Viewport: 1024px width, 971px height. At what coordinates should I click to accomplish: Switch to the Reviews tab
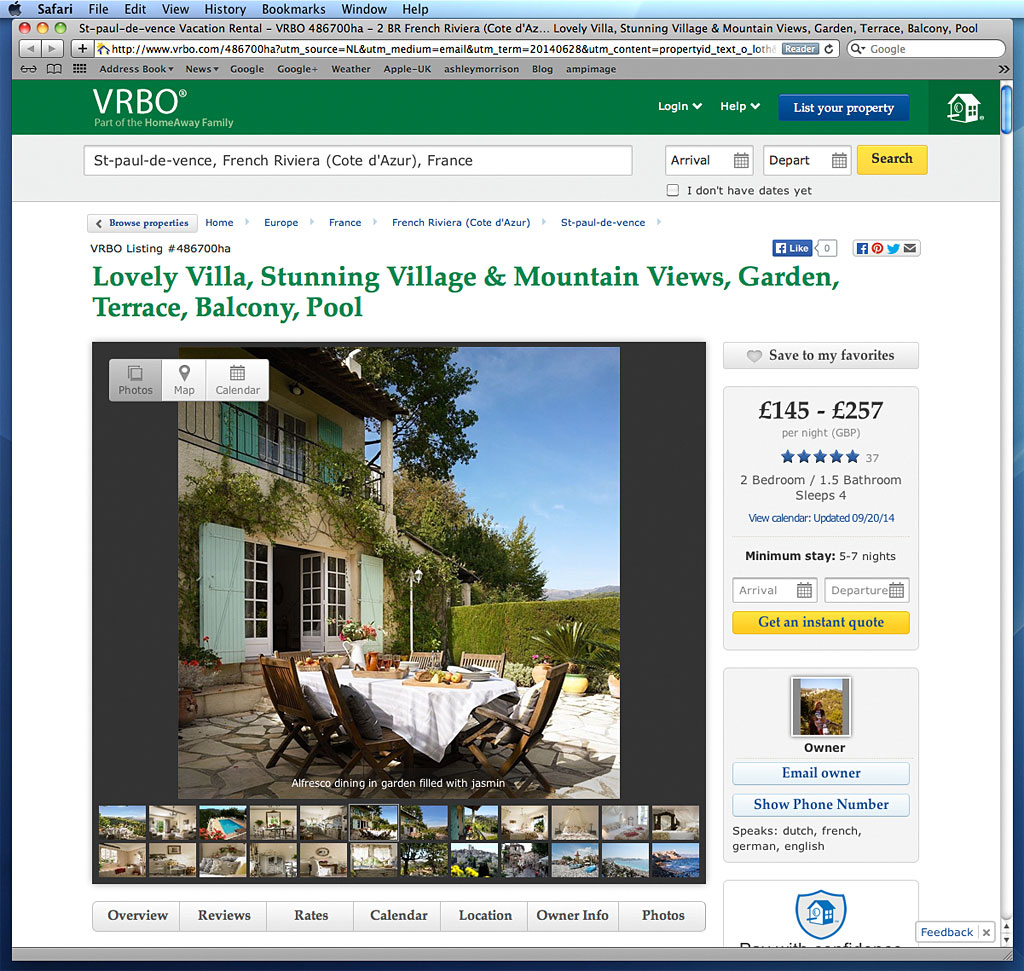[x=223, y=915]
